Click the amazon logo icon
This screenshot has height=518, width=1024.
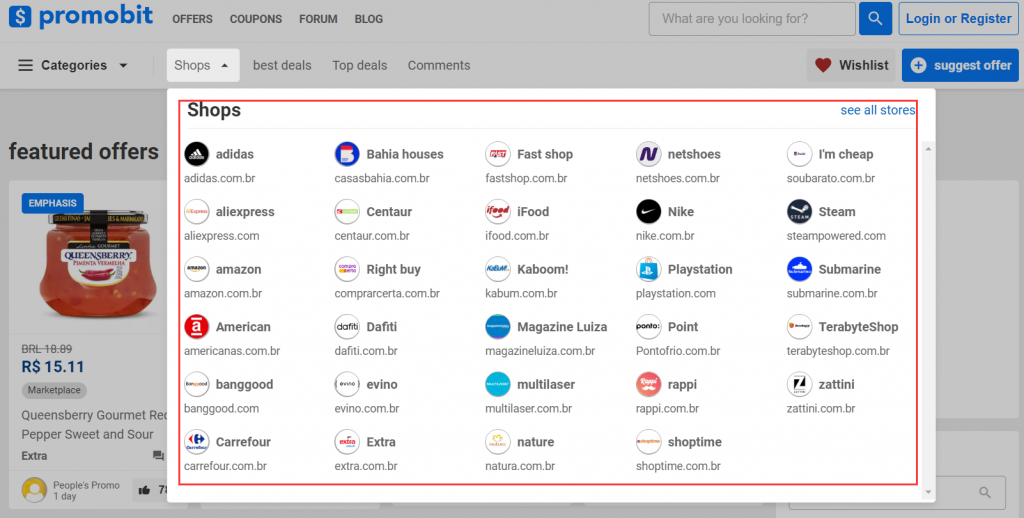pyautogui.click(x=197, y=269)
